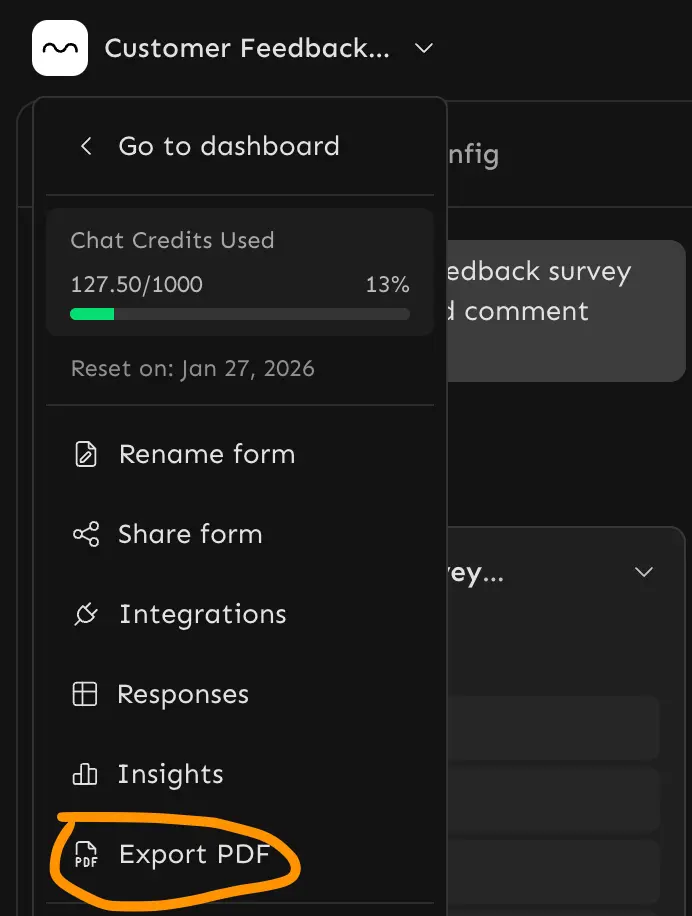The height and width of the screenshot is (916, 692).
Task: Select the Share form network icon
Action: click(87, 534)
